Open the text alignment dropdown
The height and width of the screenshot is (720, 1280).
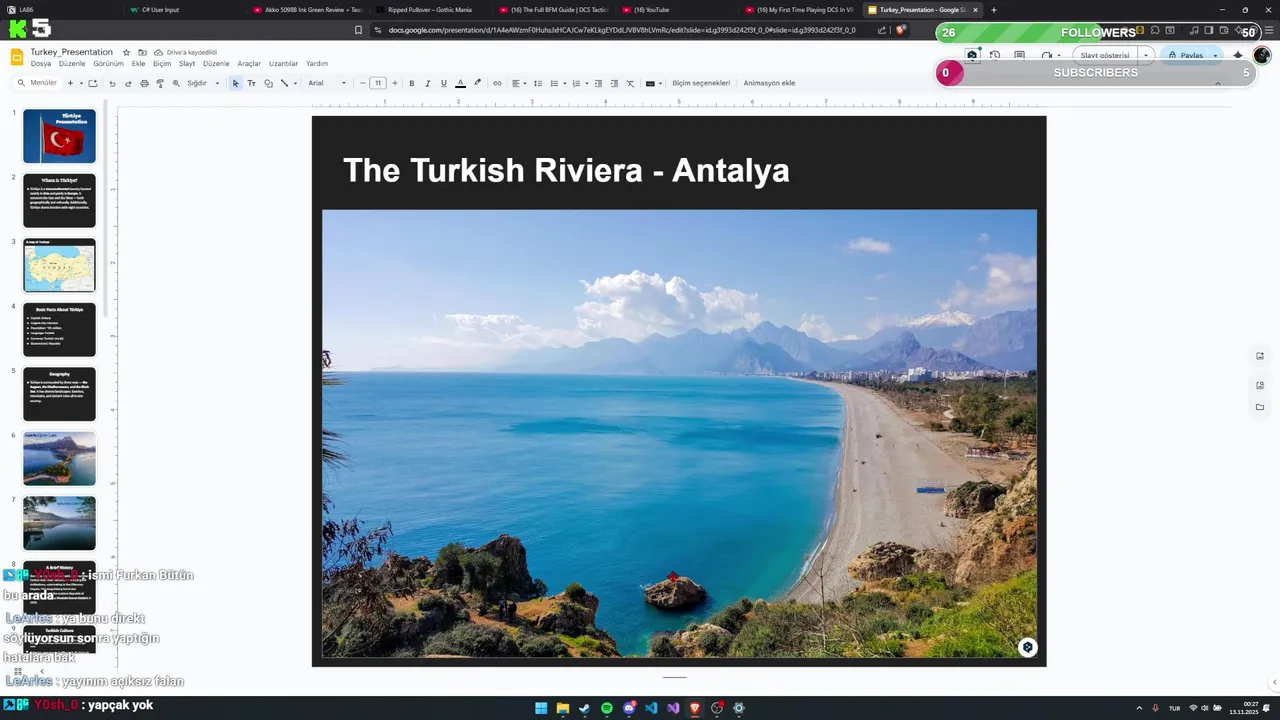coord(518,83)
